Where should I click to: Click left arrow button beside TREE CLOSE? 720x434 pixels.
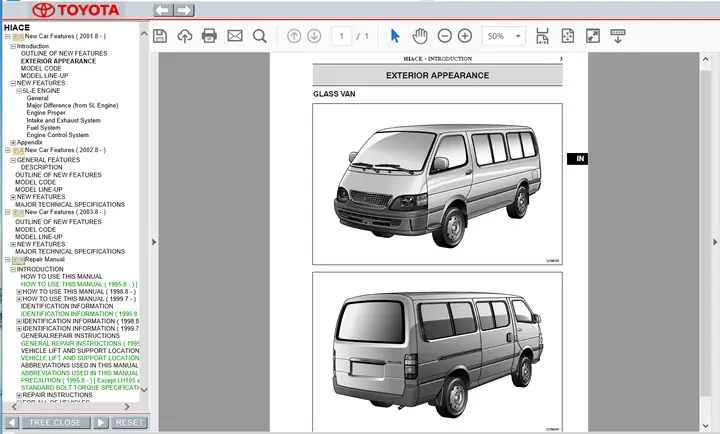click(x=11, y=423)
